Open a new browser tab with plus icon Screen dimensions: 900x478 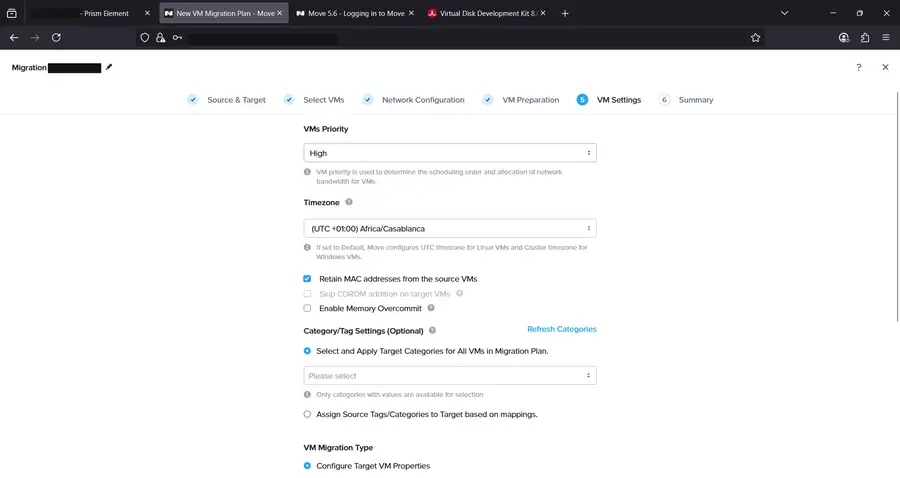(x=565, y=13)
